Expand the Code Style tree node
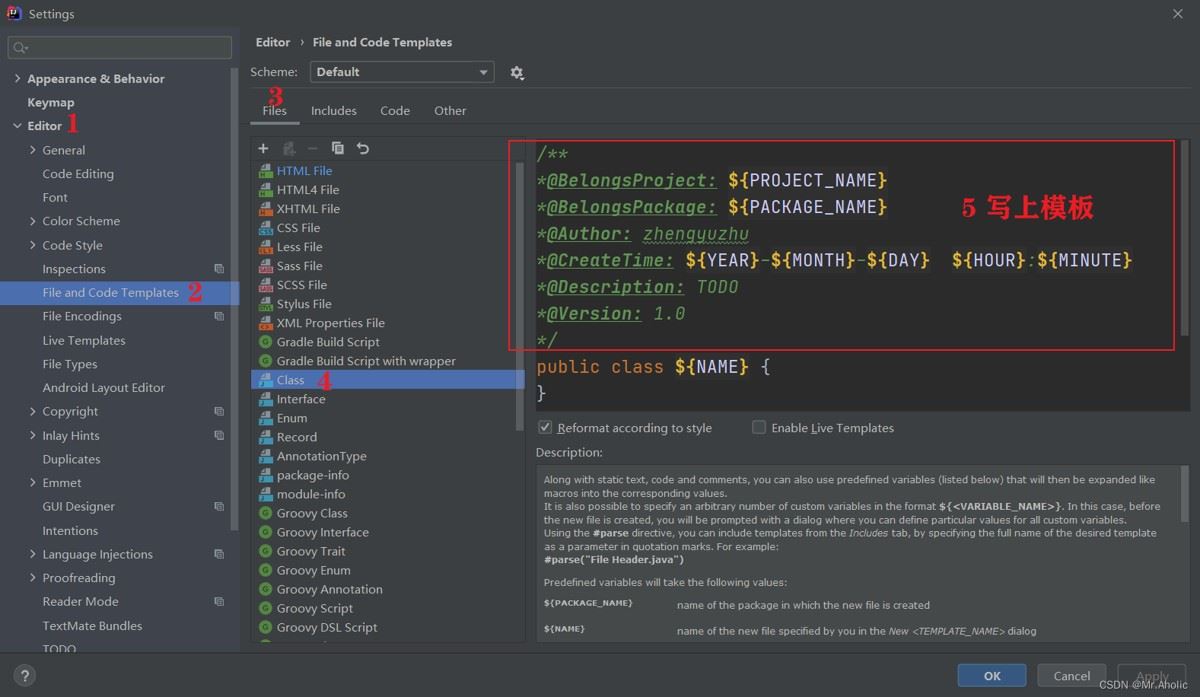 click(x=33, y=246)
